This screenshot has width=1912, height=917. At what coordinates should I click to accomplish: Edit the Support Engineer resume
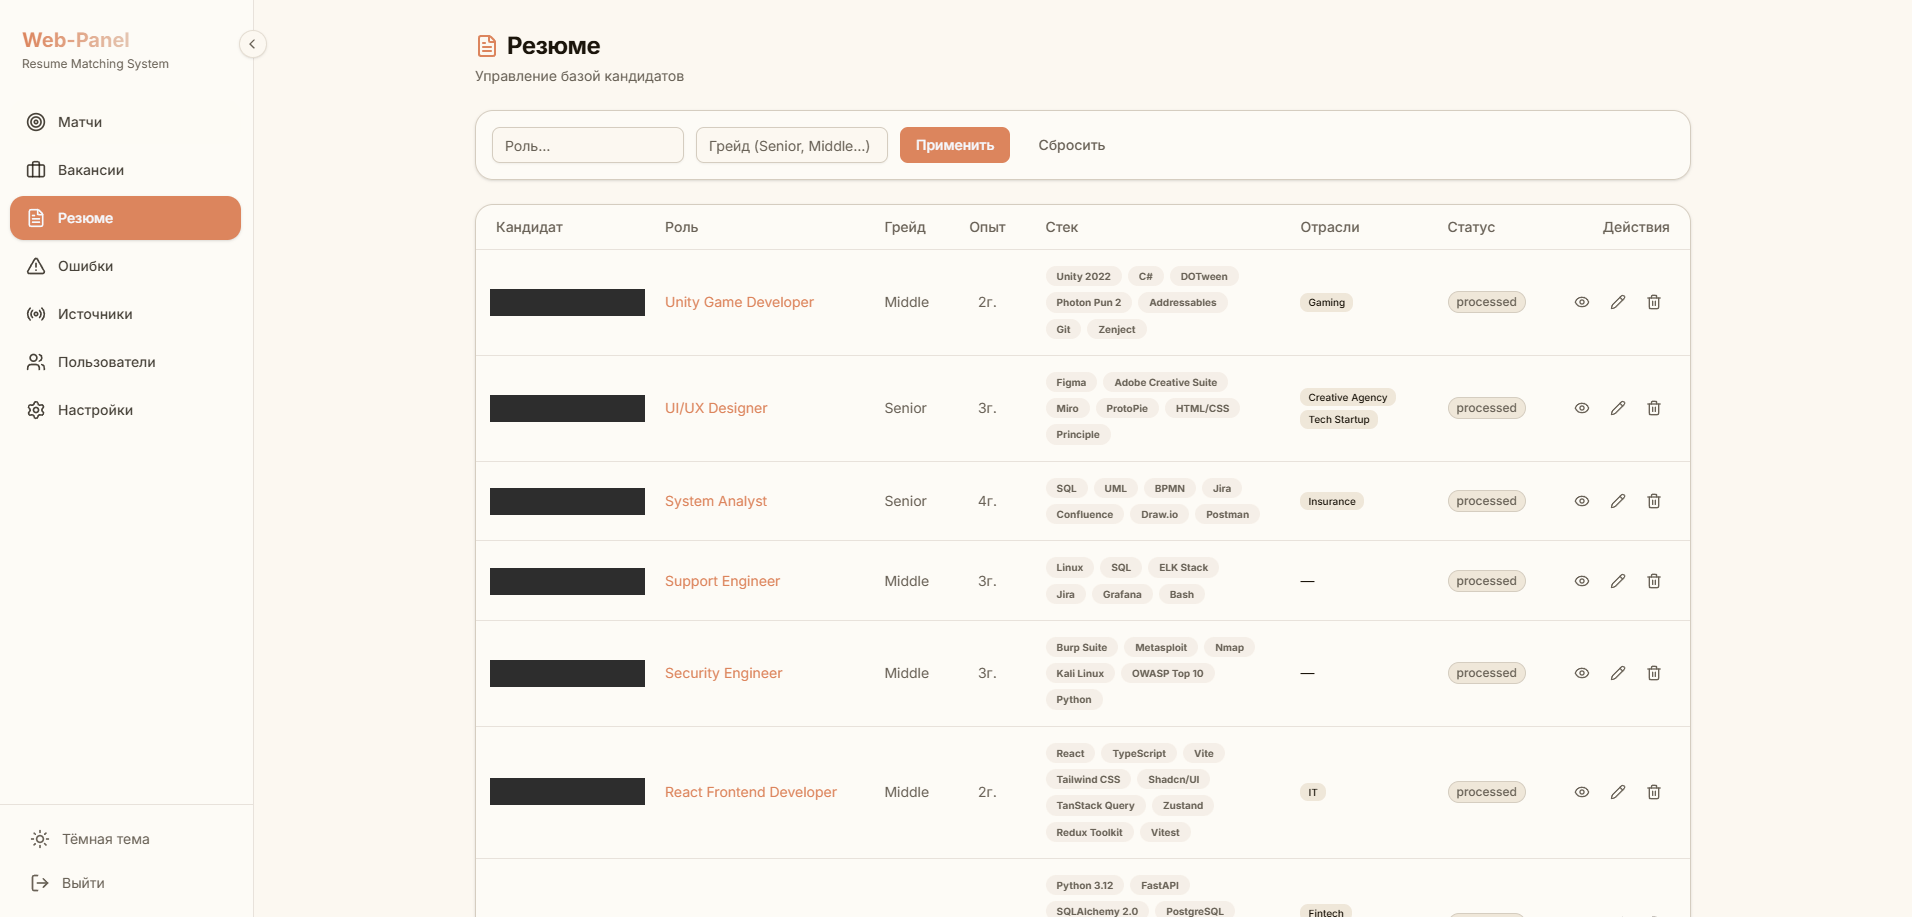coord(1618,581)
